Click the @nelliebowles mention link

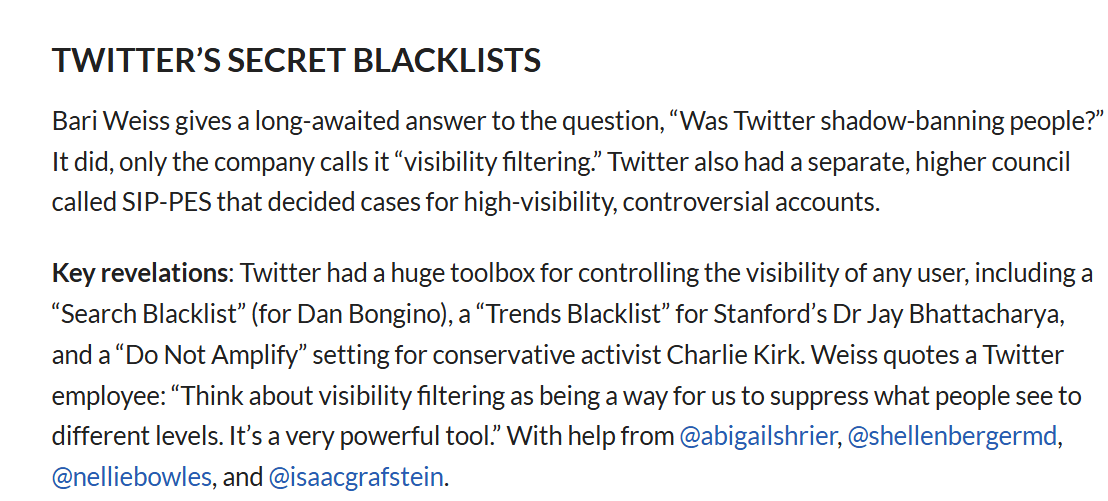pyautogui.click(x=132, y=476)
